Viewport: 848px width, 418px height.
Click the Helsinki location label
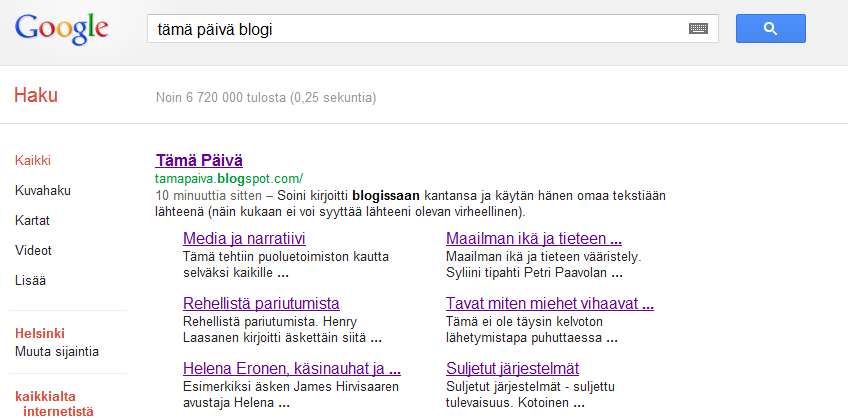pyautogui.click(x=40, y=333)
